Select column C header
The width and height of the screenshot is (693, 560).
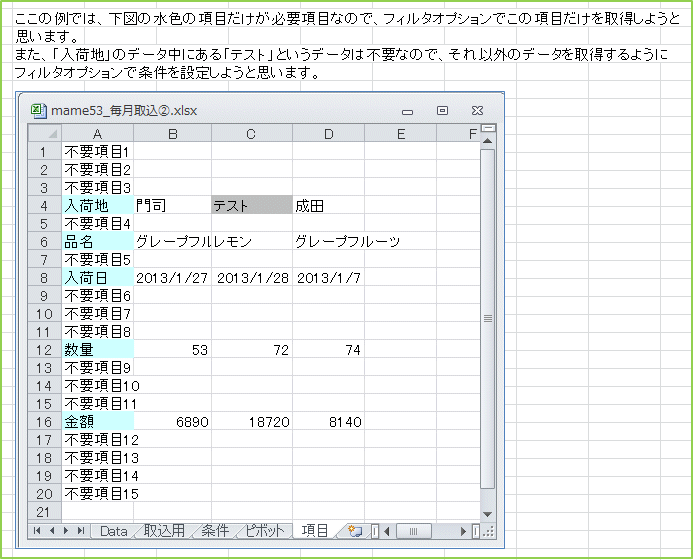tap(251, 133)
